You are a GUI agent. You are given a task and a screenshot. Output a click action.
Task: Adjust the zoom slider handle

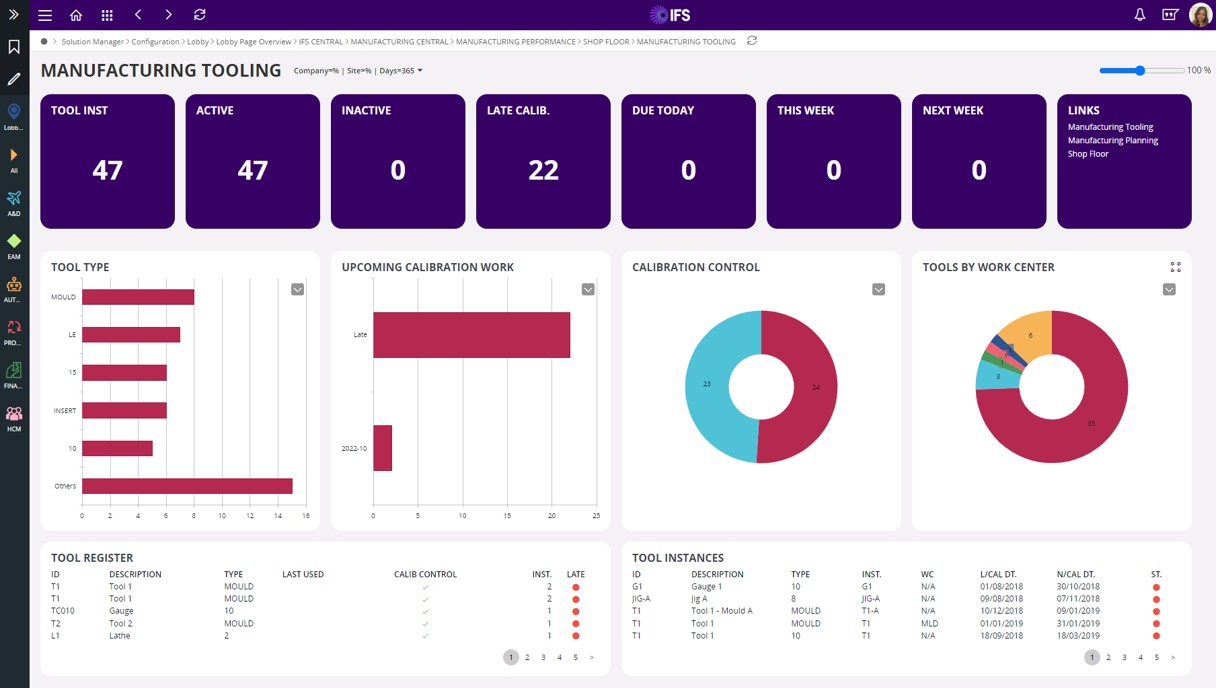coord(1140,71)
